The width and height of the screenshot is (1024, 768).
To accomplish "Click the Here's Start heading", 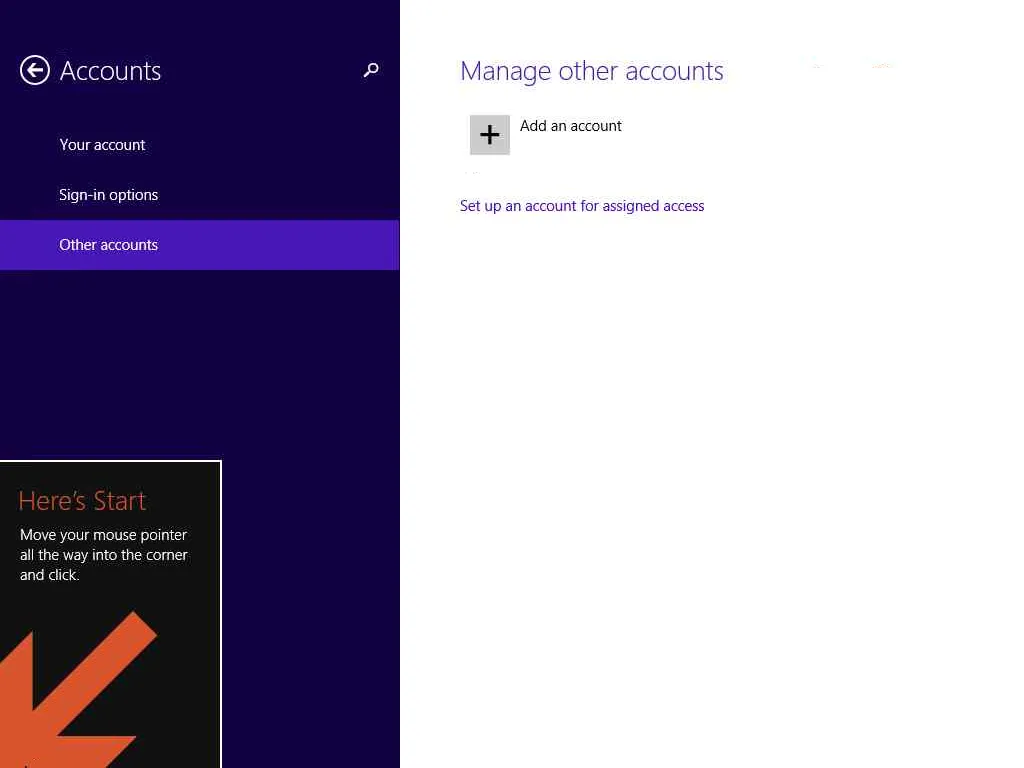I will pos(82,501).
